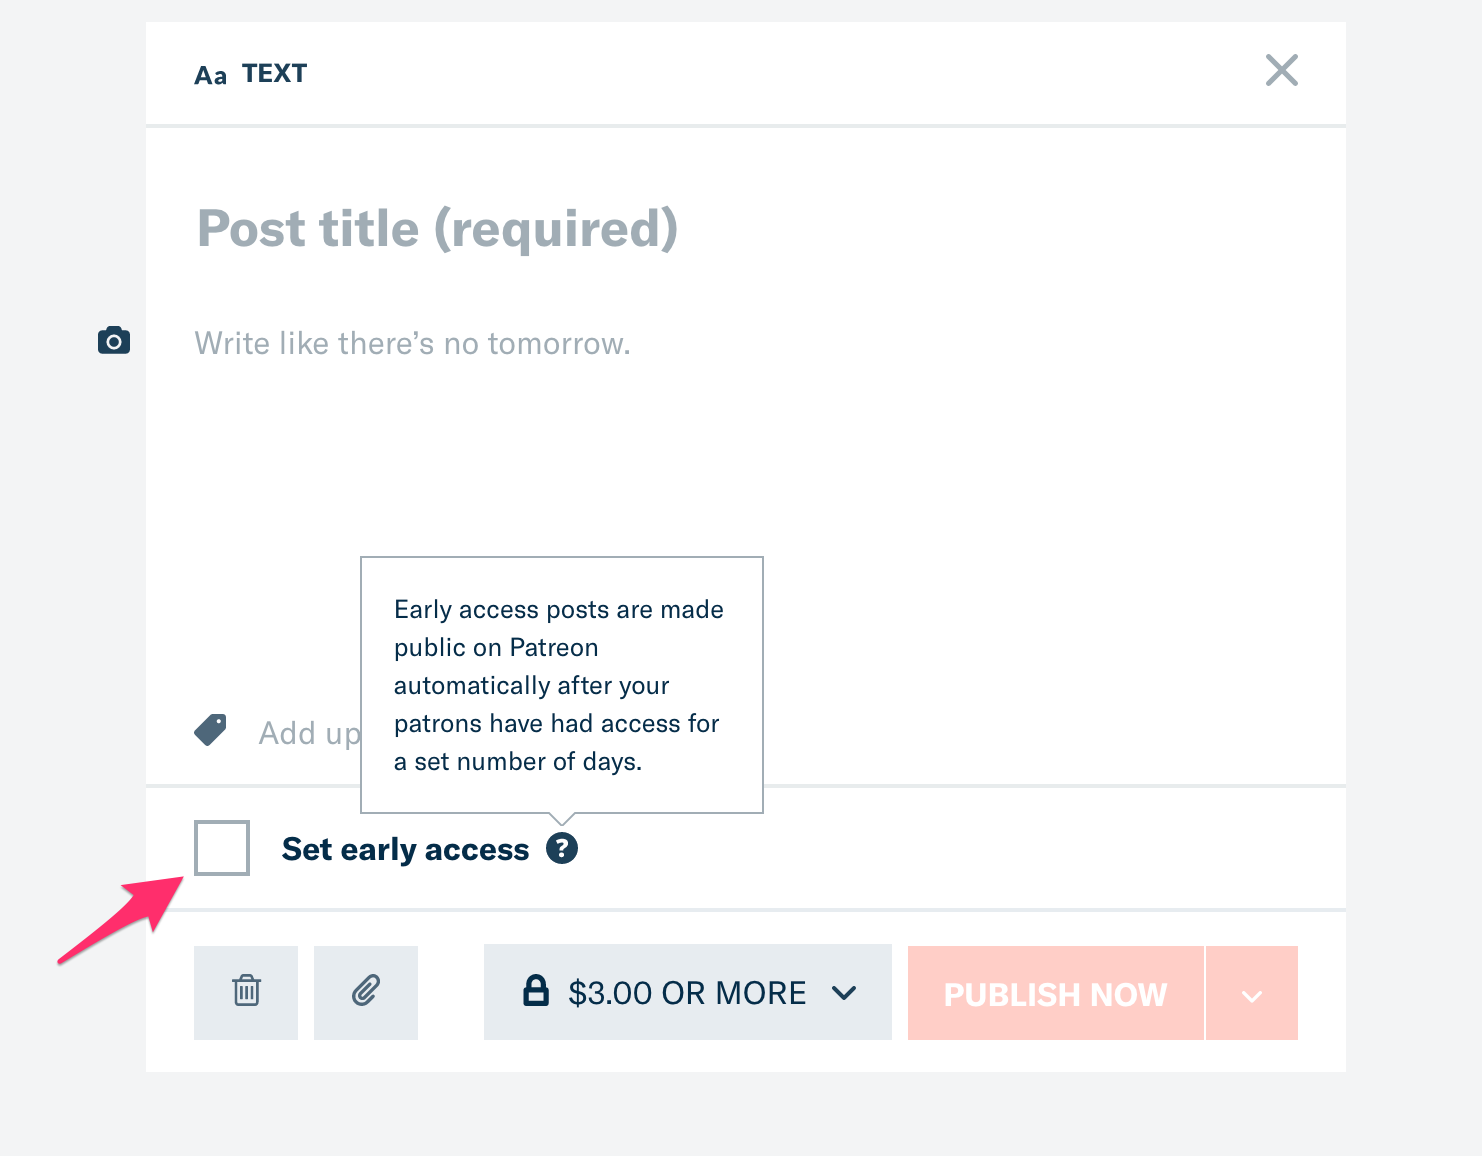Image resolution: width=1482 pixels, height=1156 pixels.
Task: Click the Set early access label
Action: pyautogui.click(x=405, y=849)
